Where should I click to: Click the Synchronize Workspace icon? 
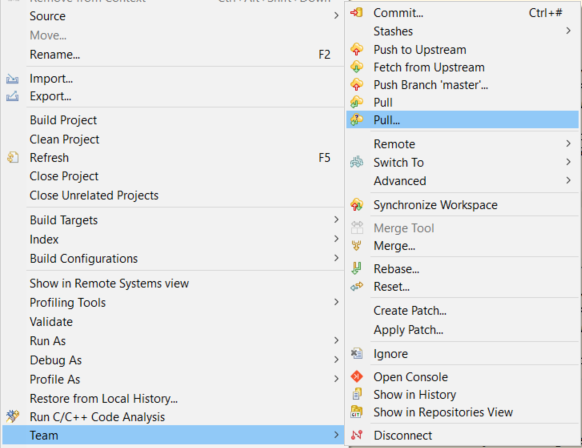pos(357,205)
